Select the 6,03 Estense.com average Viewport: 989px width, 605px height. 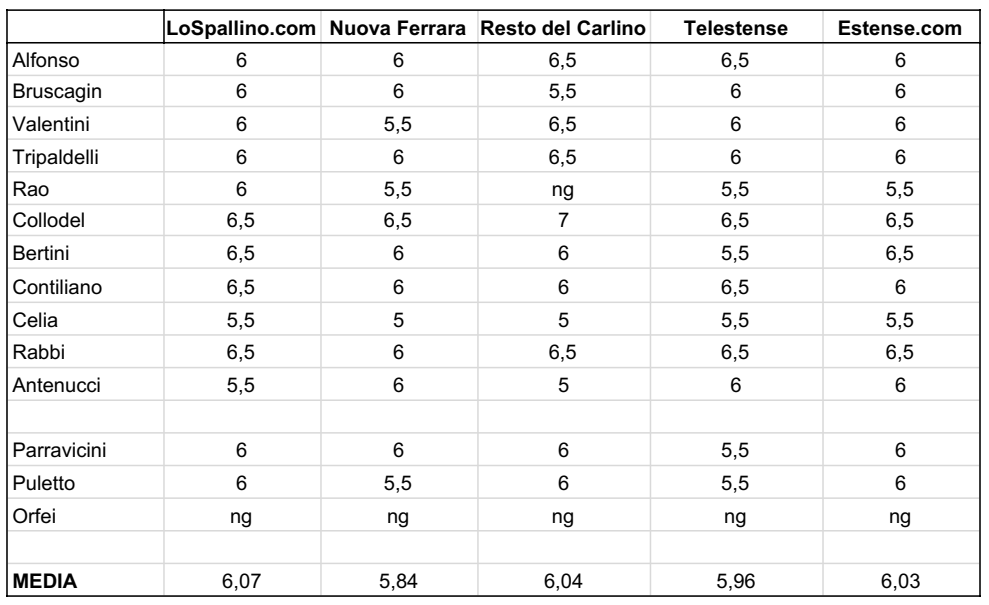(x=900, y=580)
